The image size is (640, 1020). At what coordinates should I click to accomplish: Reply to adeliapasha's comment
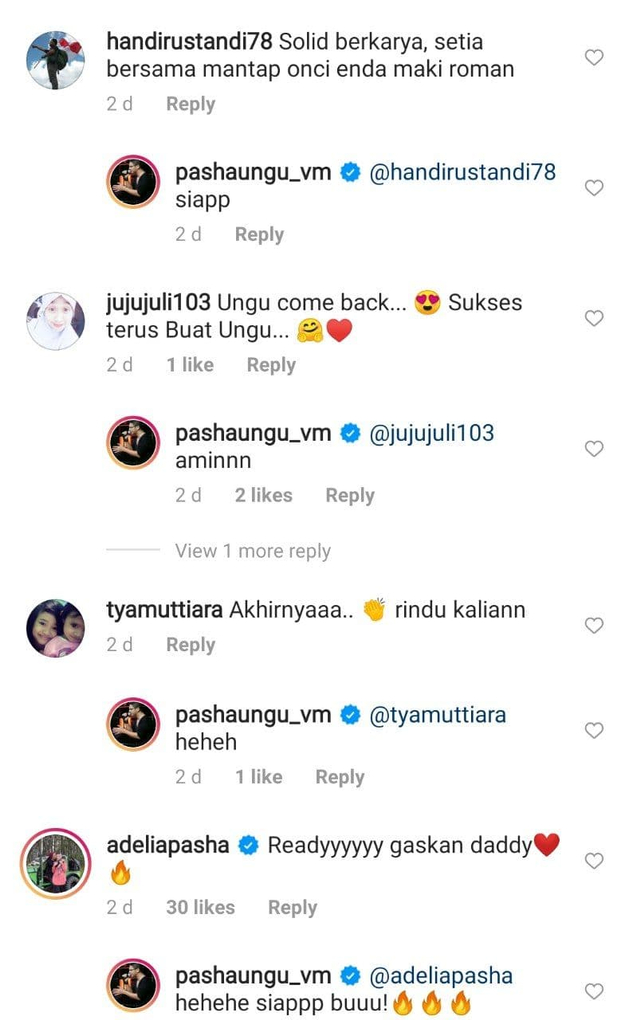(x=293, y=907)
